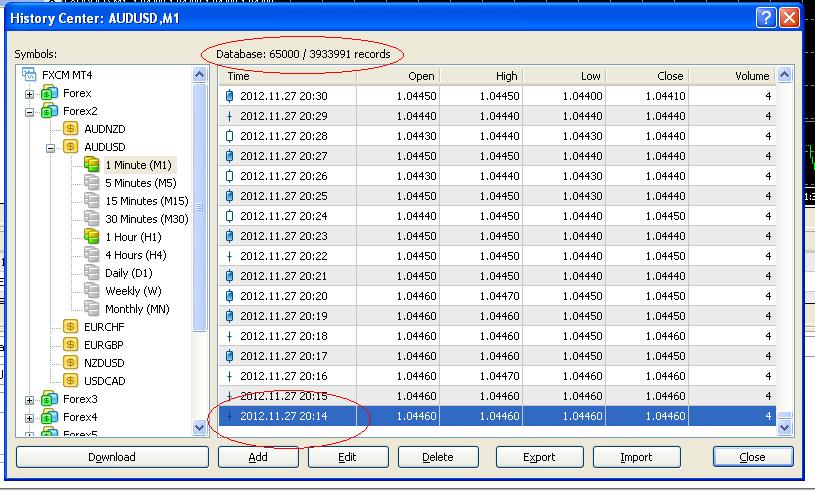Sort by the Close column header
This screenshot has height=491, width=815.
pos(648,76)
